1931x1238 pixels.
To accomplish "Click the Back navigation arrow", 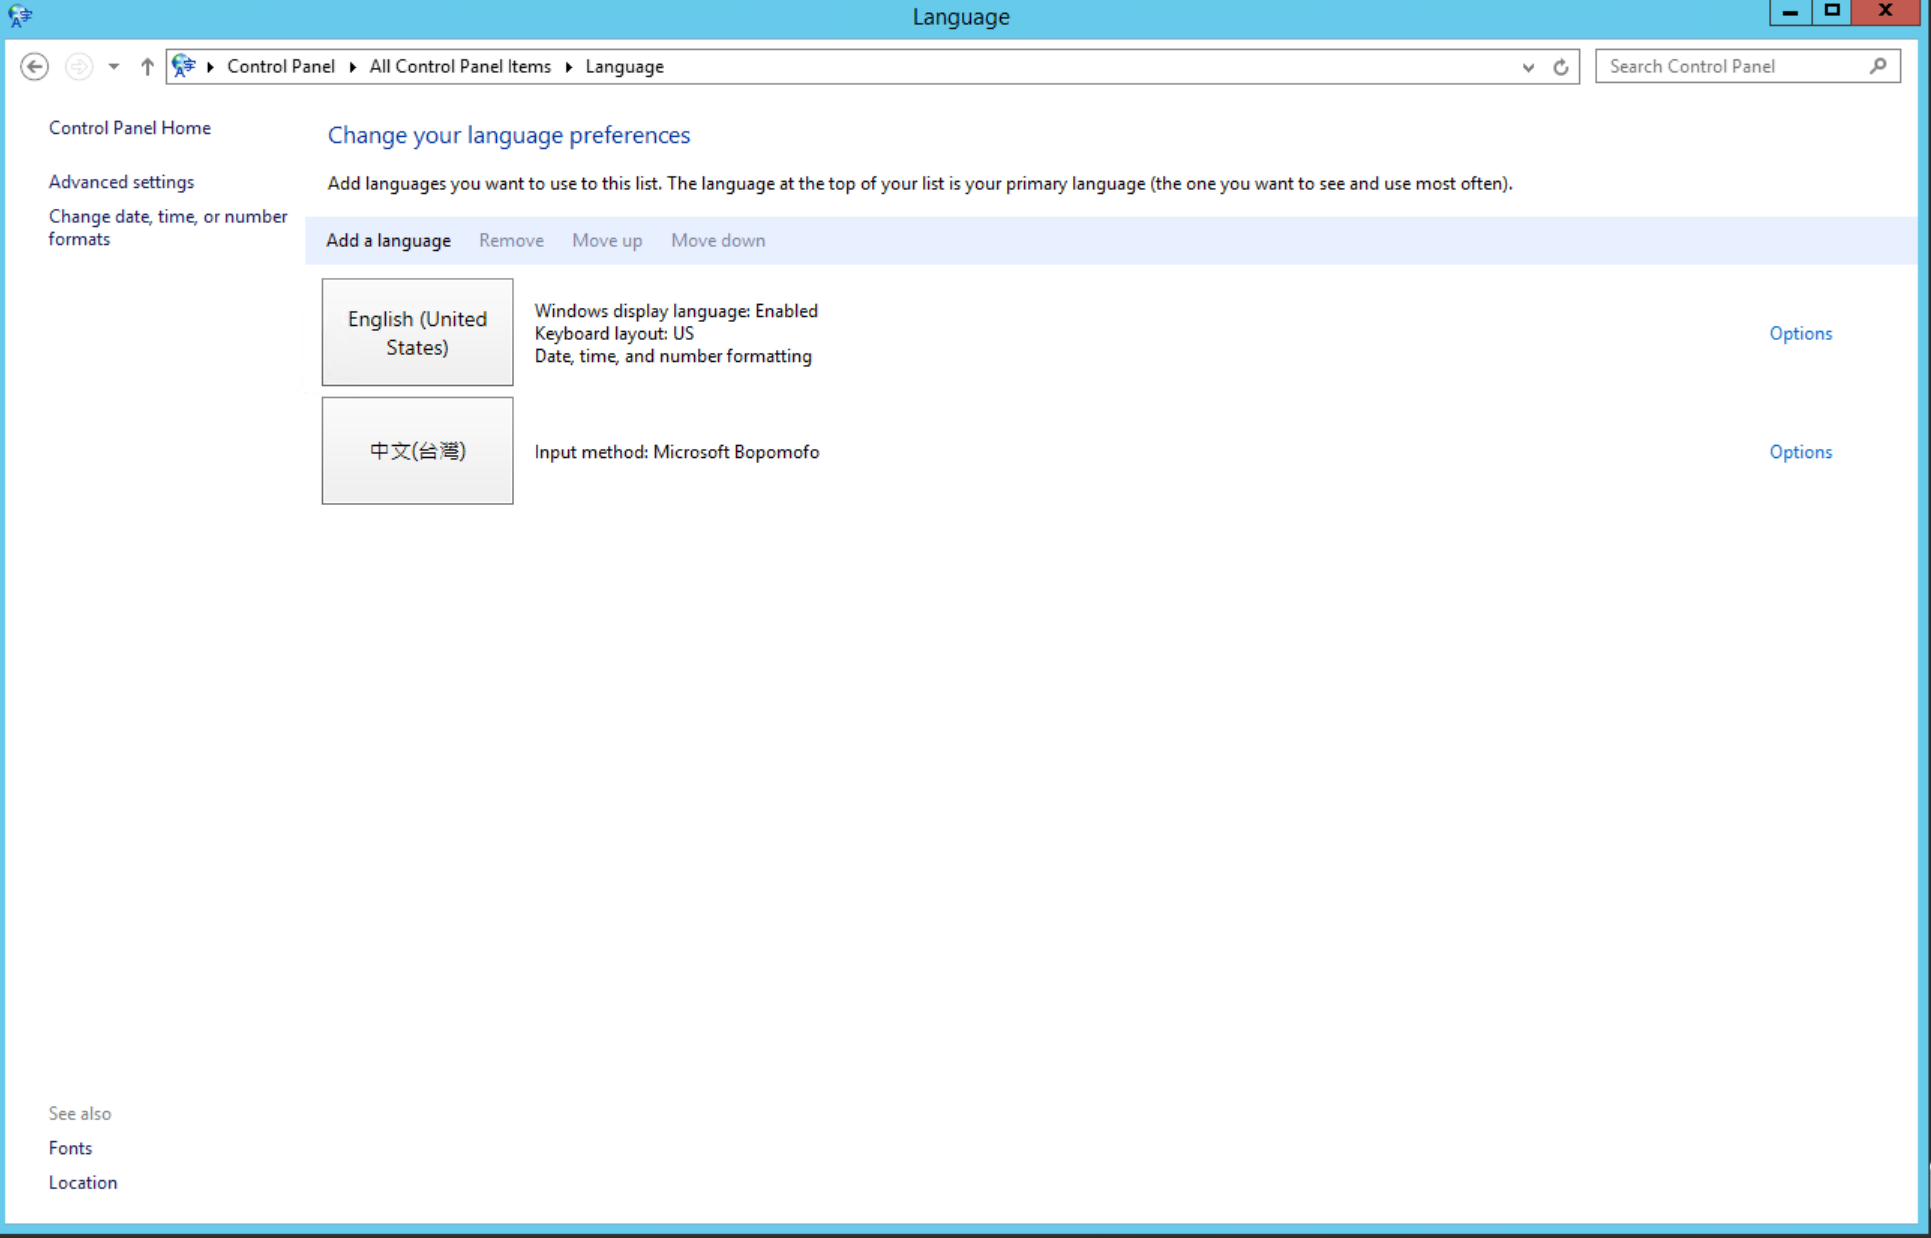I will pyautogui.click(x=34, y=67).
